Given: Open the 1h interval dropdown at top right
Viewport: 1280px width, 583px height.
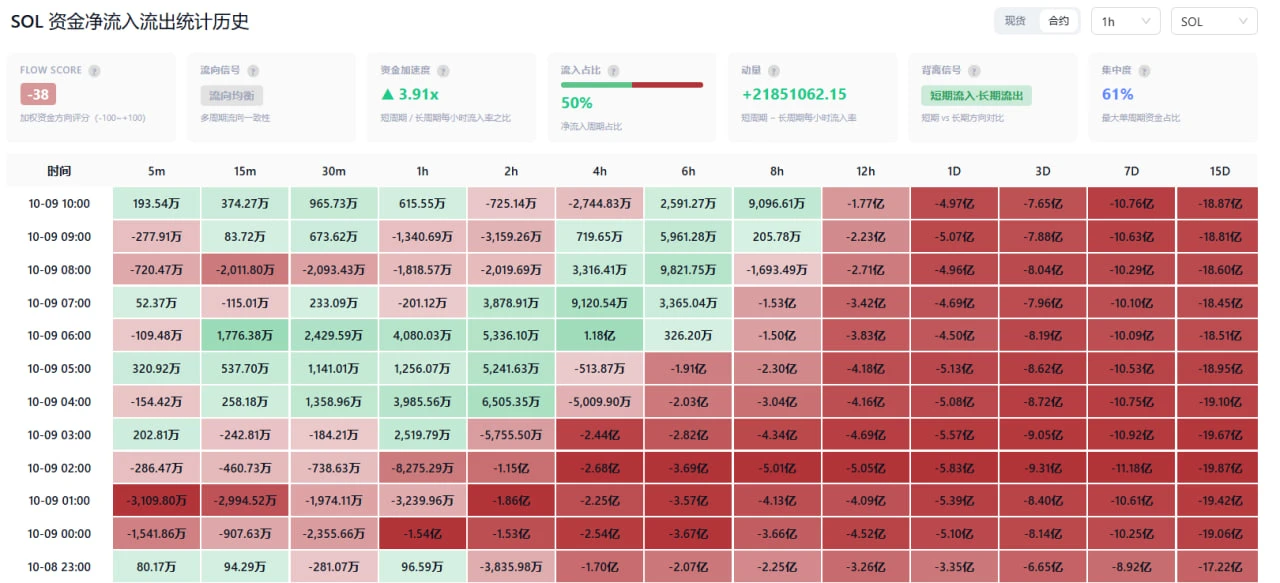Looking at the screenshot, I should tap(1125, 21).
